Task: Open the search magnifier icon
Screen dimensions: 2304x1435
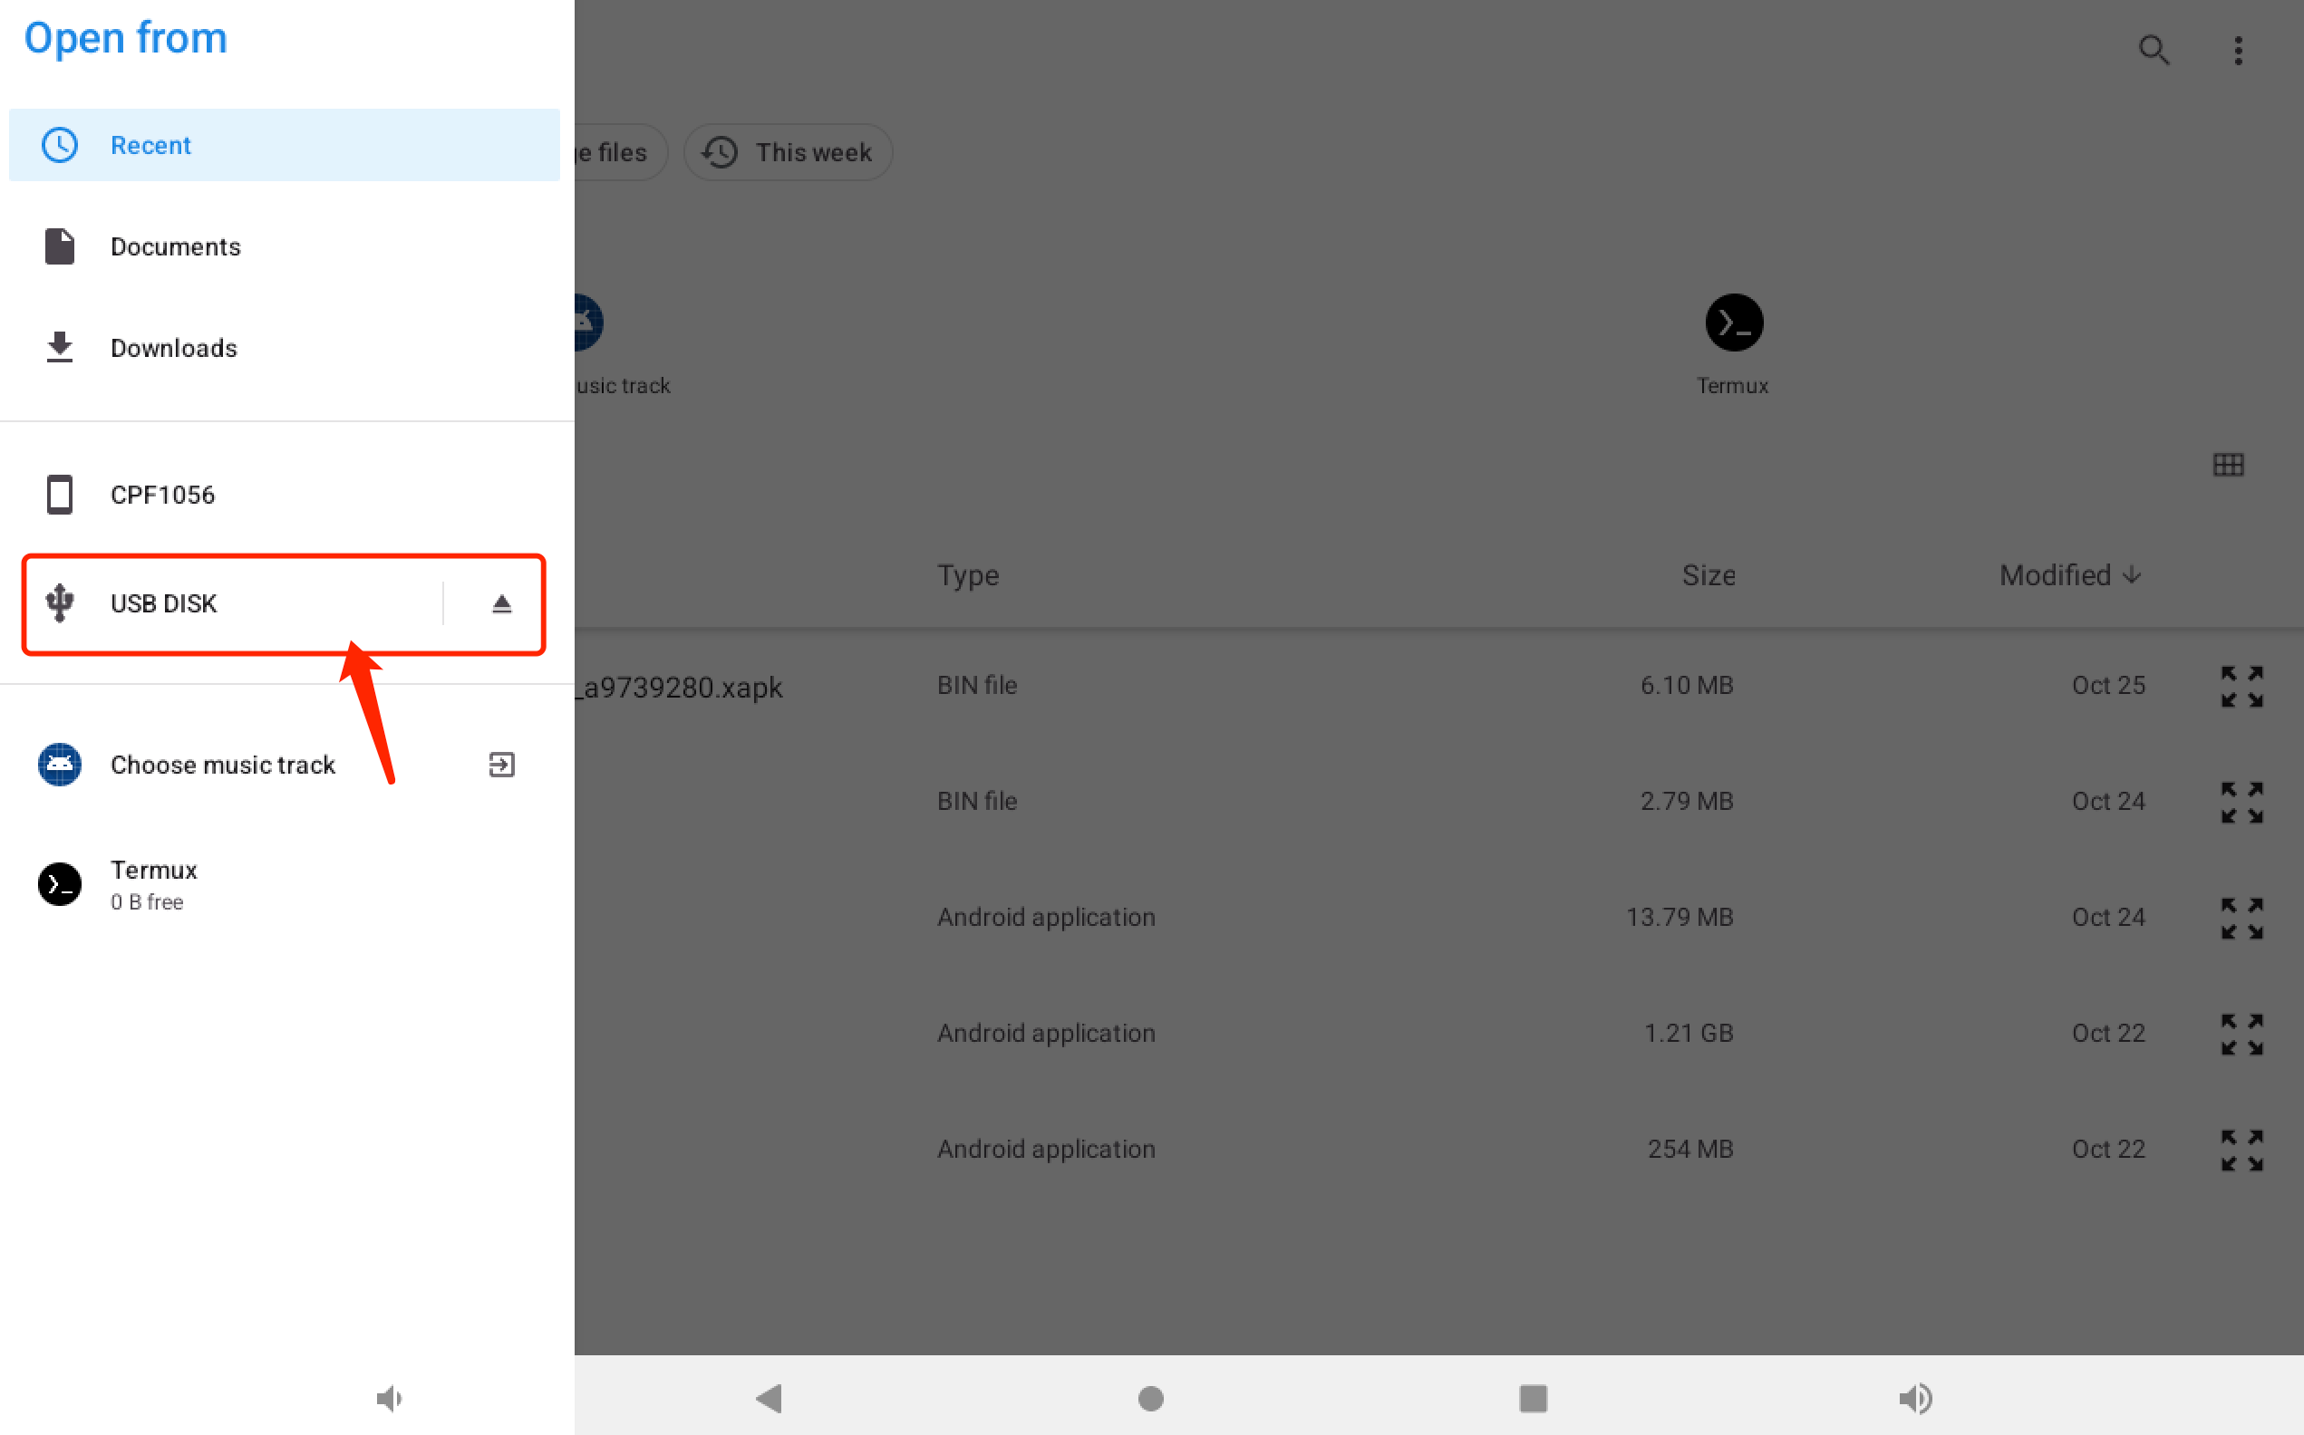Action: click(x=2153, y=50)
